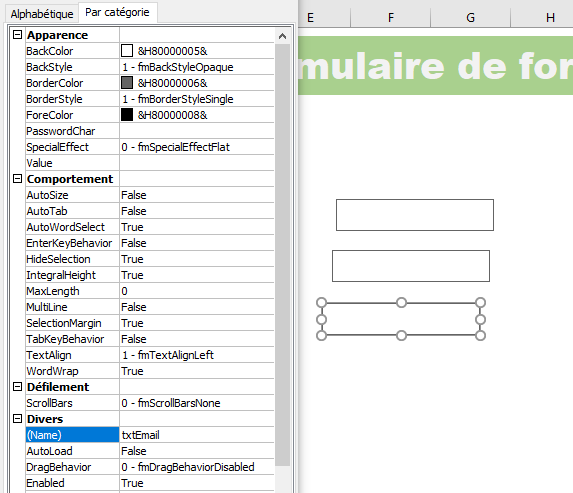Image resolution: width=573 pixels, height=493 pixels.
Task: Click the properties panel scrollbar thumb
Action: 282,255
